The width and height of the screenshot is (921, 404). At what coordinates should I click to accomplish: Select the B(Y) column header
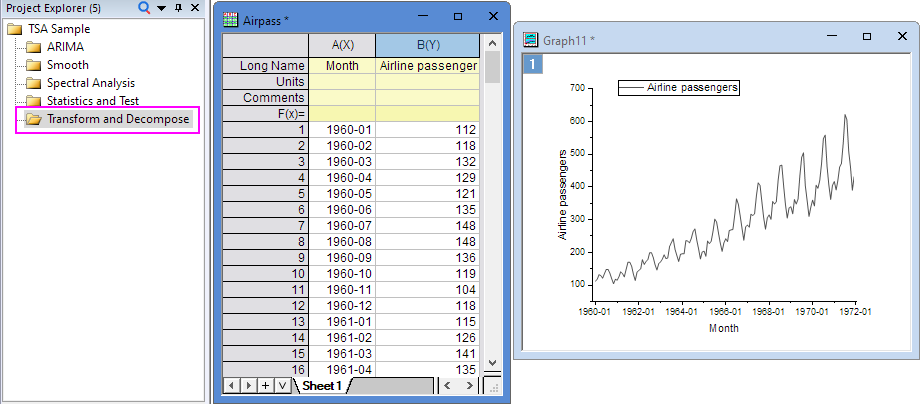point(427,45)
